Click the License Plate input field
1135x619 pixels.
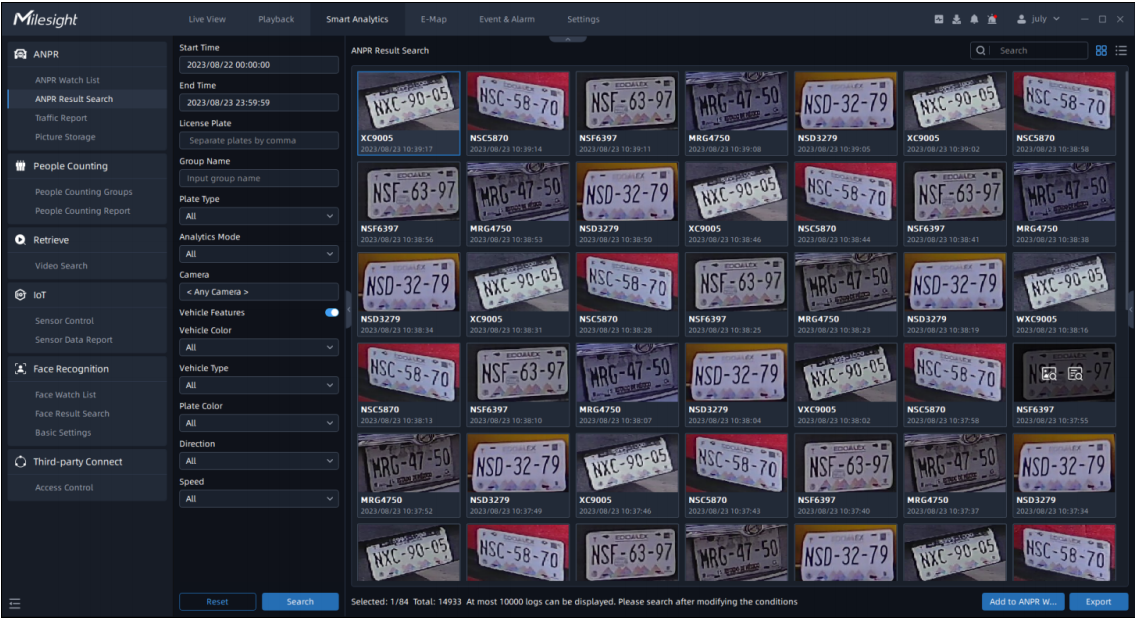(258, 140)
